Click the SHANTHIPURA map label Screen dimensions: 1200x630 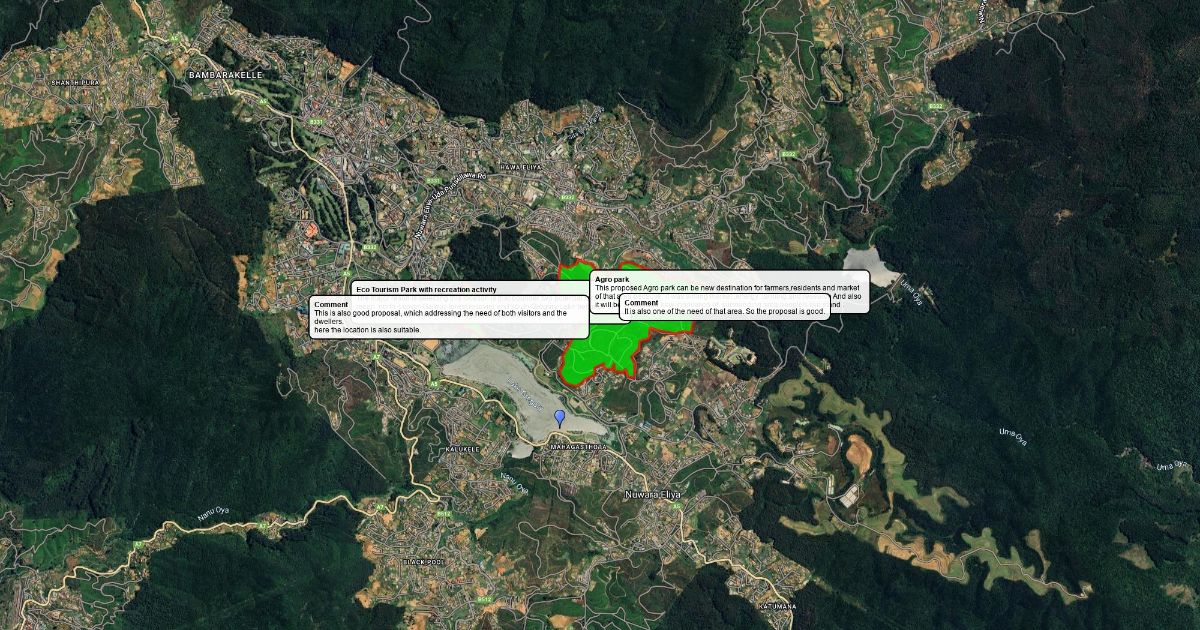click(x=77, y=82)
